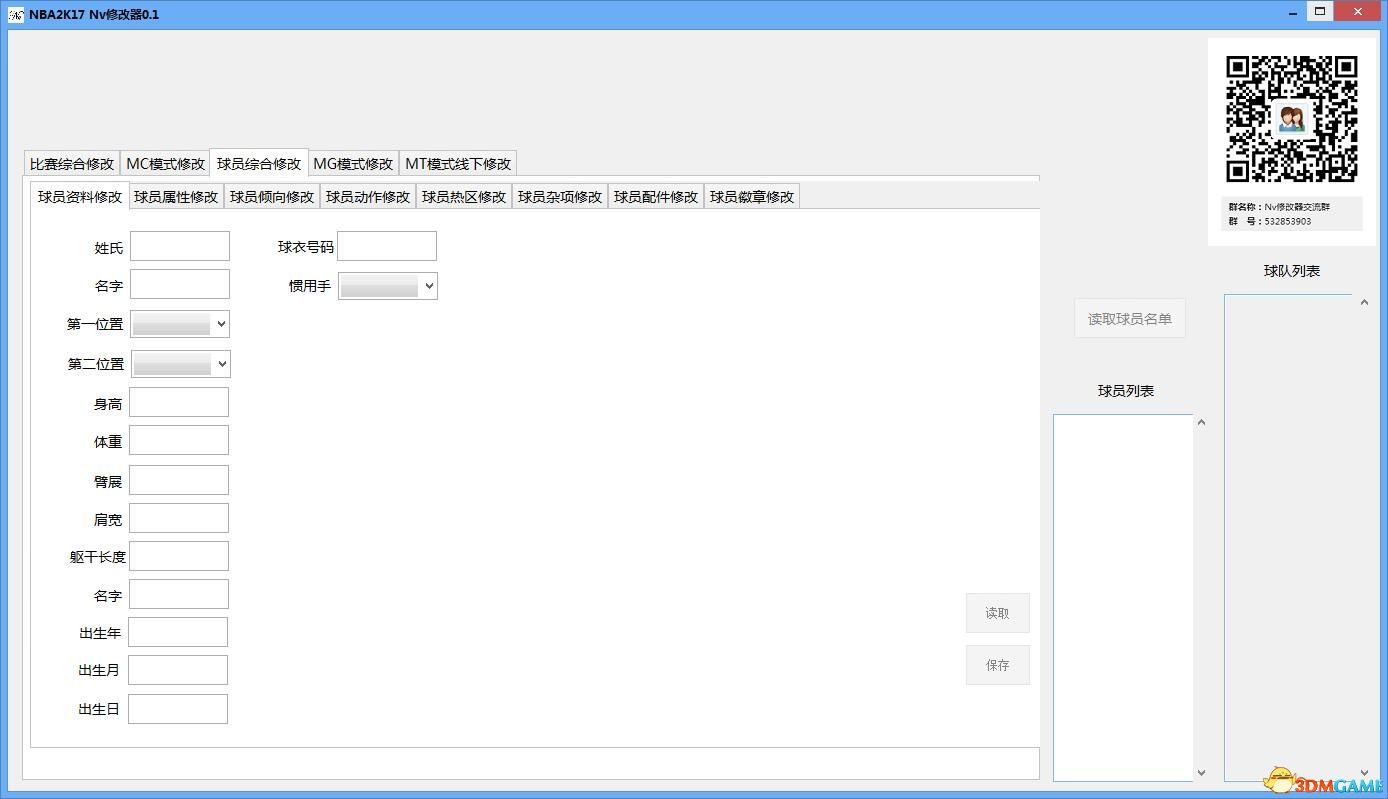This screenshot has width=1388, height=799.
Task: Click the QR code image
Action: click(x=1292, y=119)
